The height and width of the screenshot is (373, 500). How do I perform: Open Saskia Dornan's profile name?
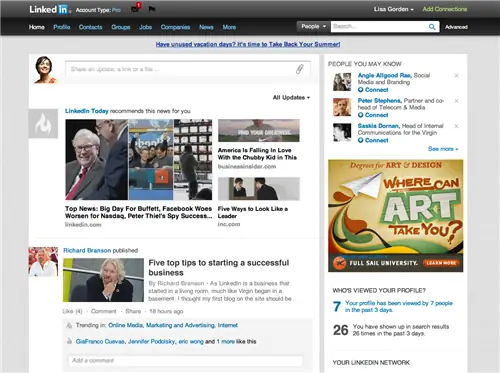pyautogui.click(x=378, y=126)
